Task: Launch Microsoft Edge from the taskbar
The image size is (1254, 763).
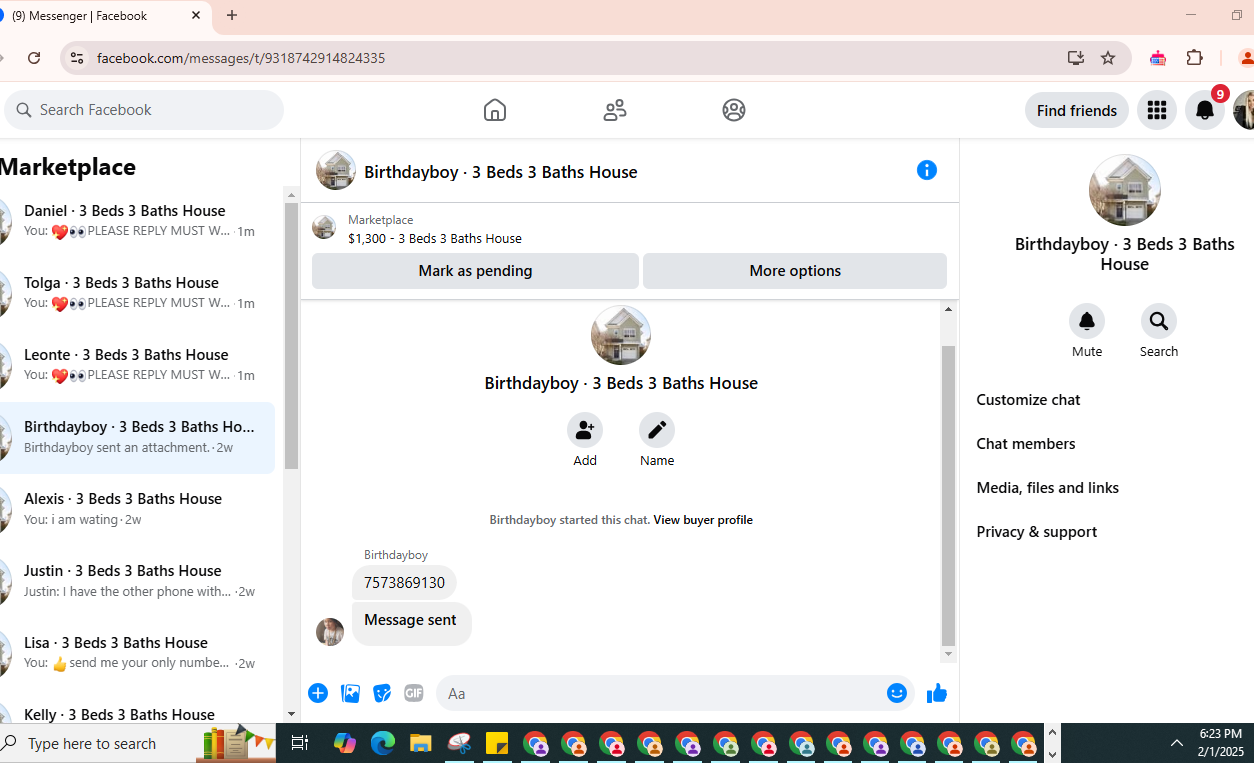Action: click(383, 743)
